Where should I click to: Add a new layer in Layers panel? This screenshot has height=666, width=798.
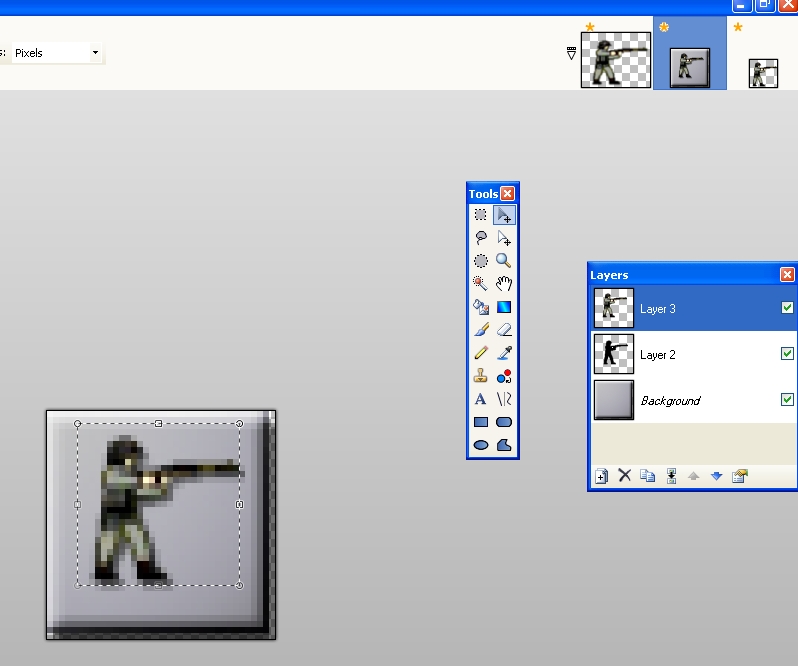[x=601, y=476]
